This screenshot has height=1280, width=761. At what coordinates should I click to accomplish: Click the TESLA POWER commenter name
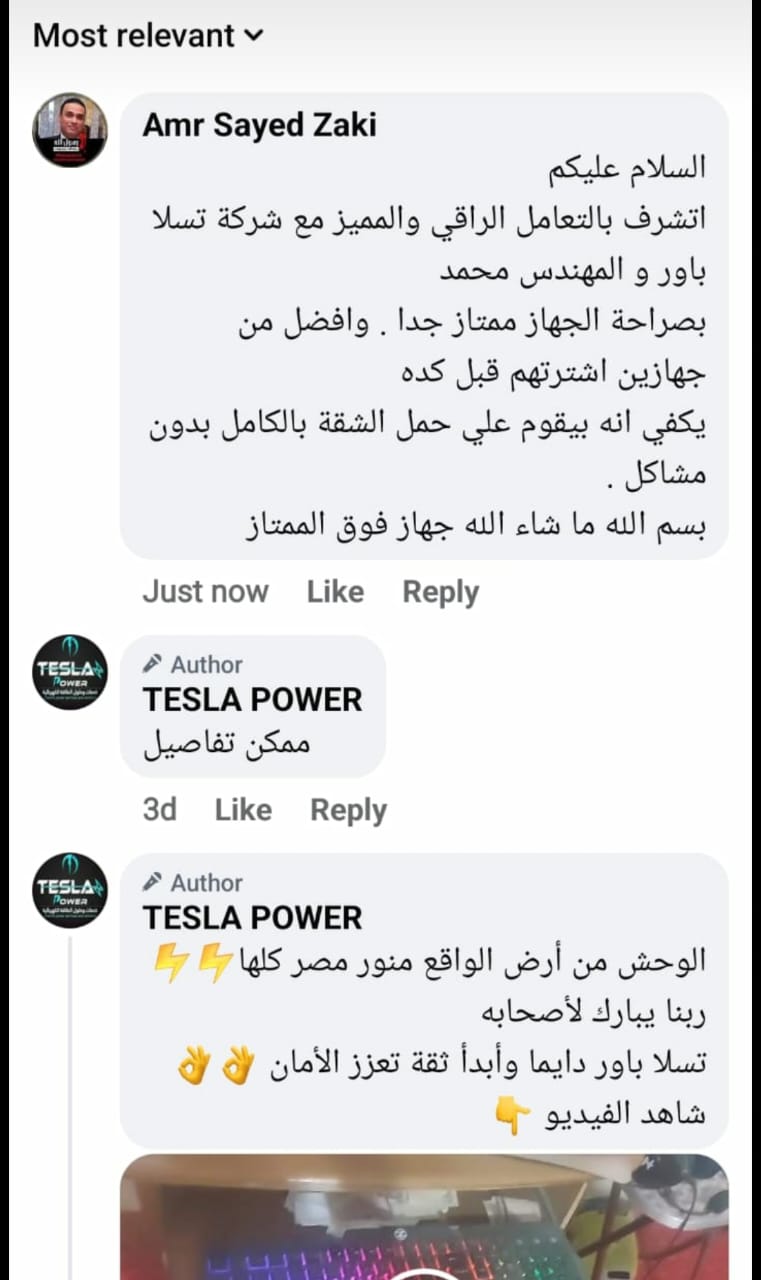[251, 701]
